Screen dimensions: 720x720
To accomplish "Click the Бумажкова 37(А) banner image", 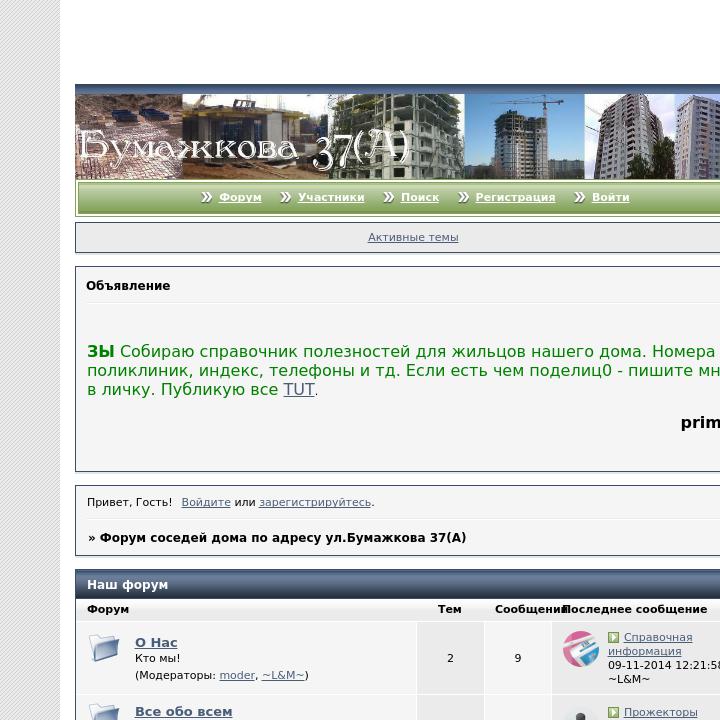I will [x=398, y=136].
